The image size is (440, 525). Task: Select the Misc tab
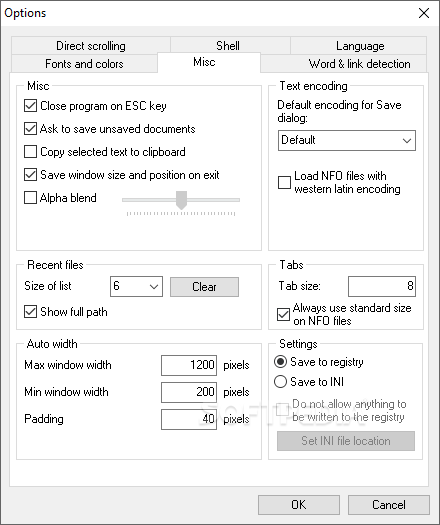pyautogui.click(x=209, y=62)
